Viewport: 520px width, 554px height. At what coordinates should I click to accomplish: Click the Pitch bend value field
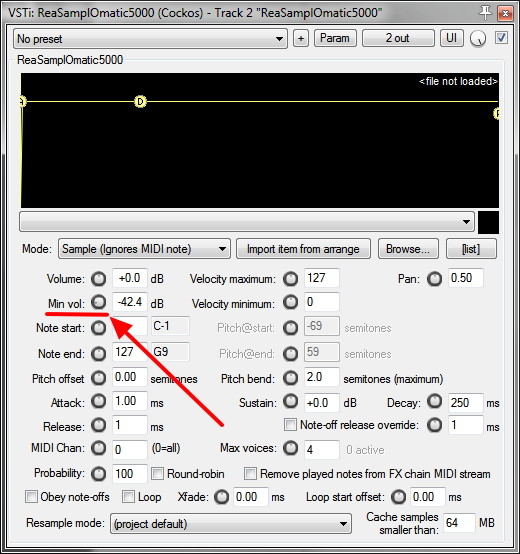[321, 377]
